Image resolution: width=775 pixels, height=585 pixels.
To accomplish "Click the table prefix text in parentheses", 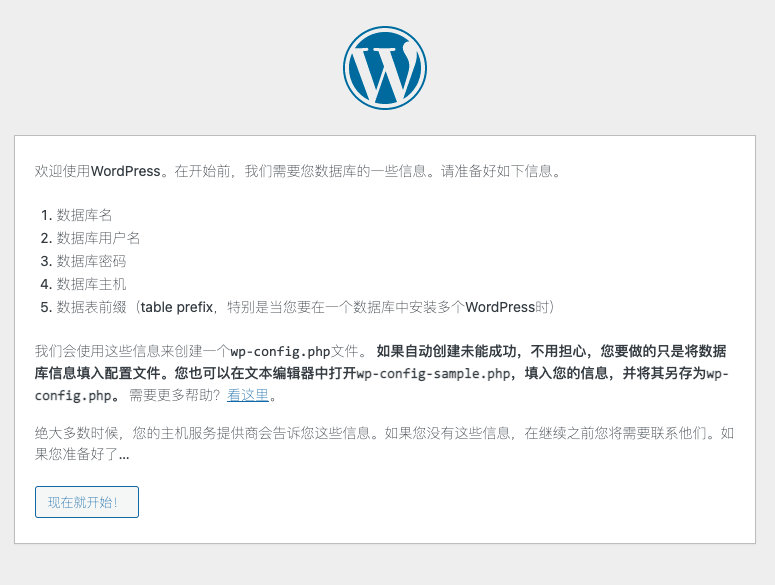I will pyautogui.click(x=177, y=307).
